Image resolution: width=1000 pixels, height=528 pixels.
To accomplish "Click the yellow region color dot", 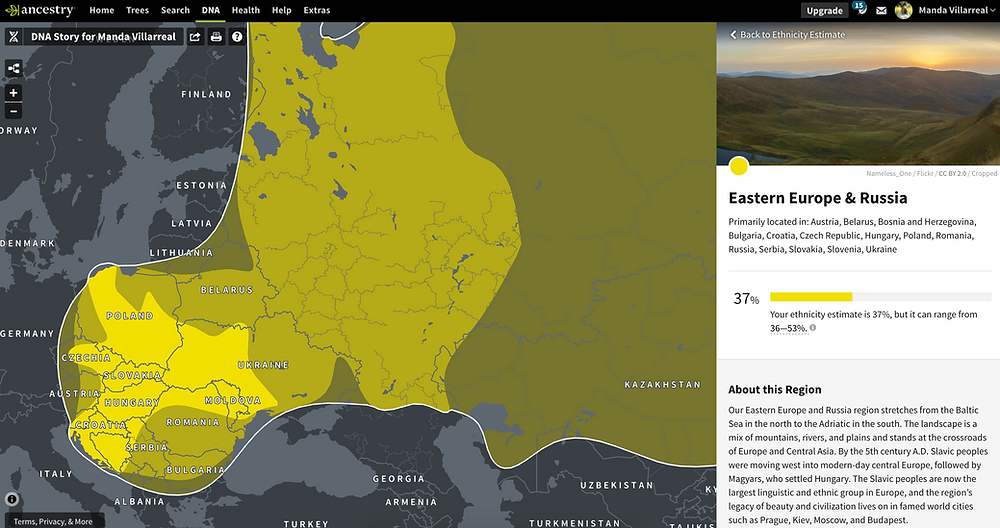I will tap(739, 166).
